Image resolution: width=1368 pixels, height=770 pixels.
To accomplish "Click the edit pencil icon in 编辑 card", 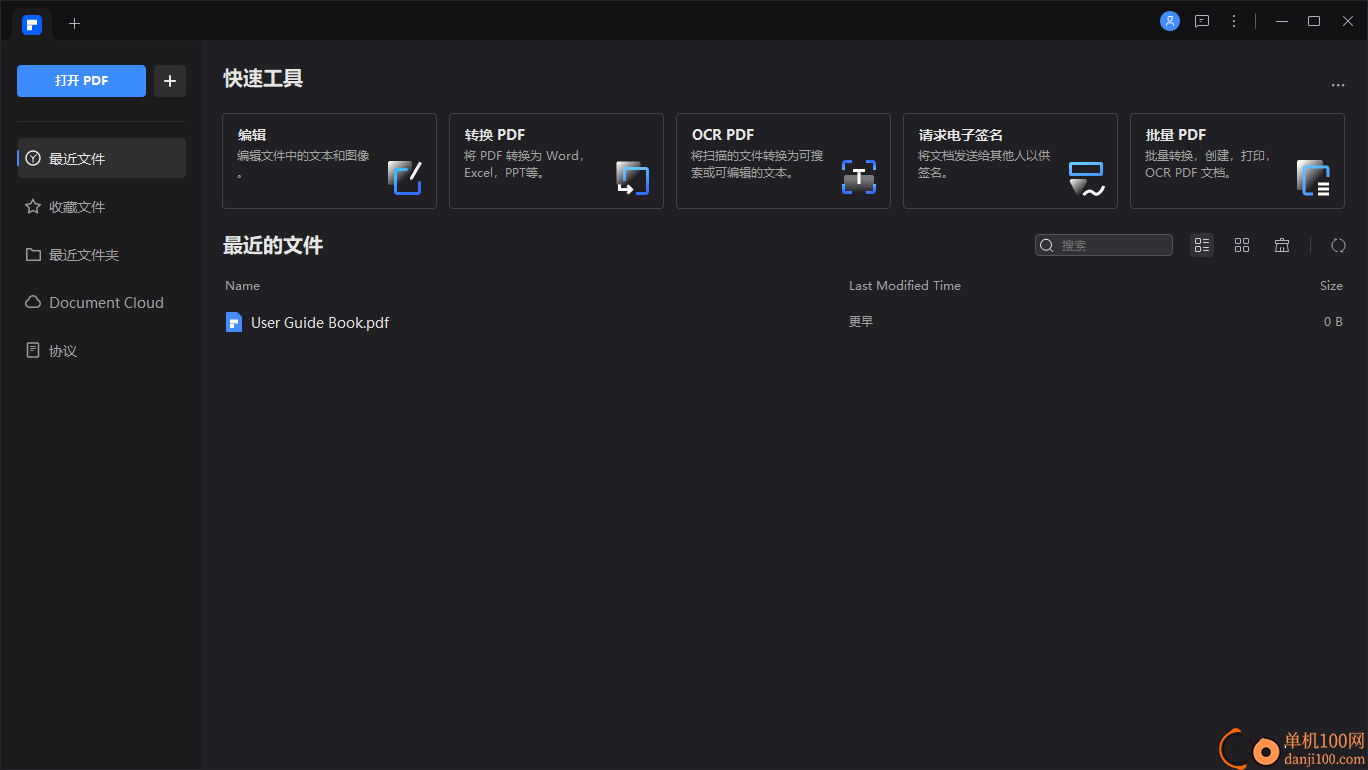I will point(405,177).
